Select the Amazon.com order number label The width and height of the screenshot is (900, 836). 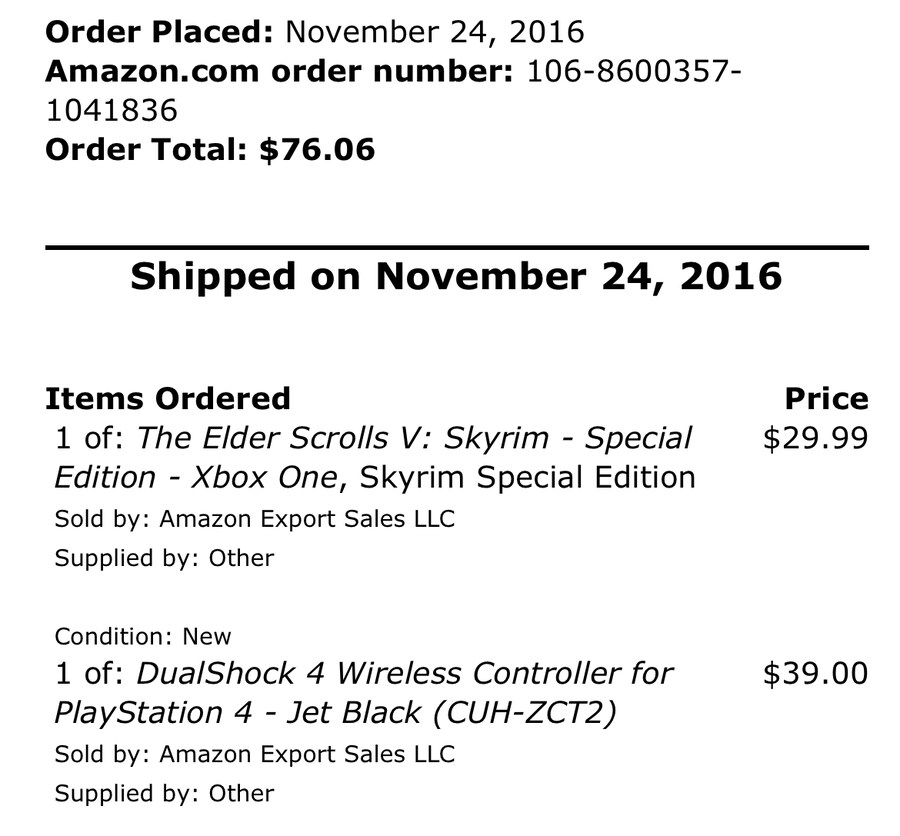pyautogui.click(x=280, y=71)
